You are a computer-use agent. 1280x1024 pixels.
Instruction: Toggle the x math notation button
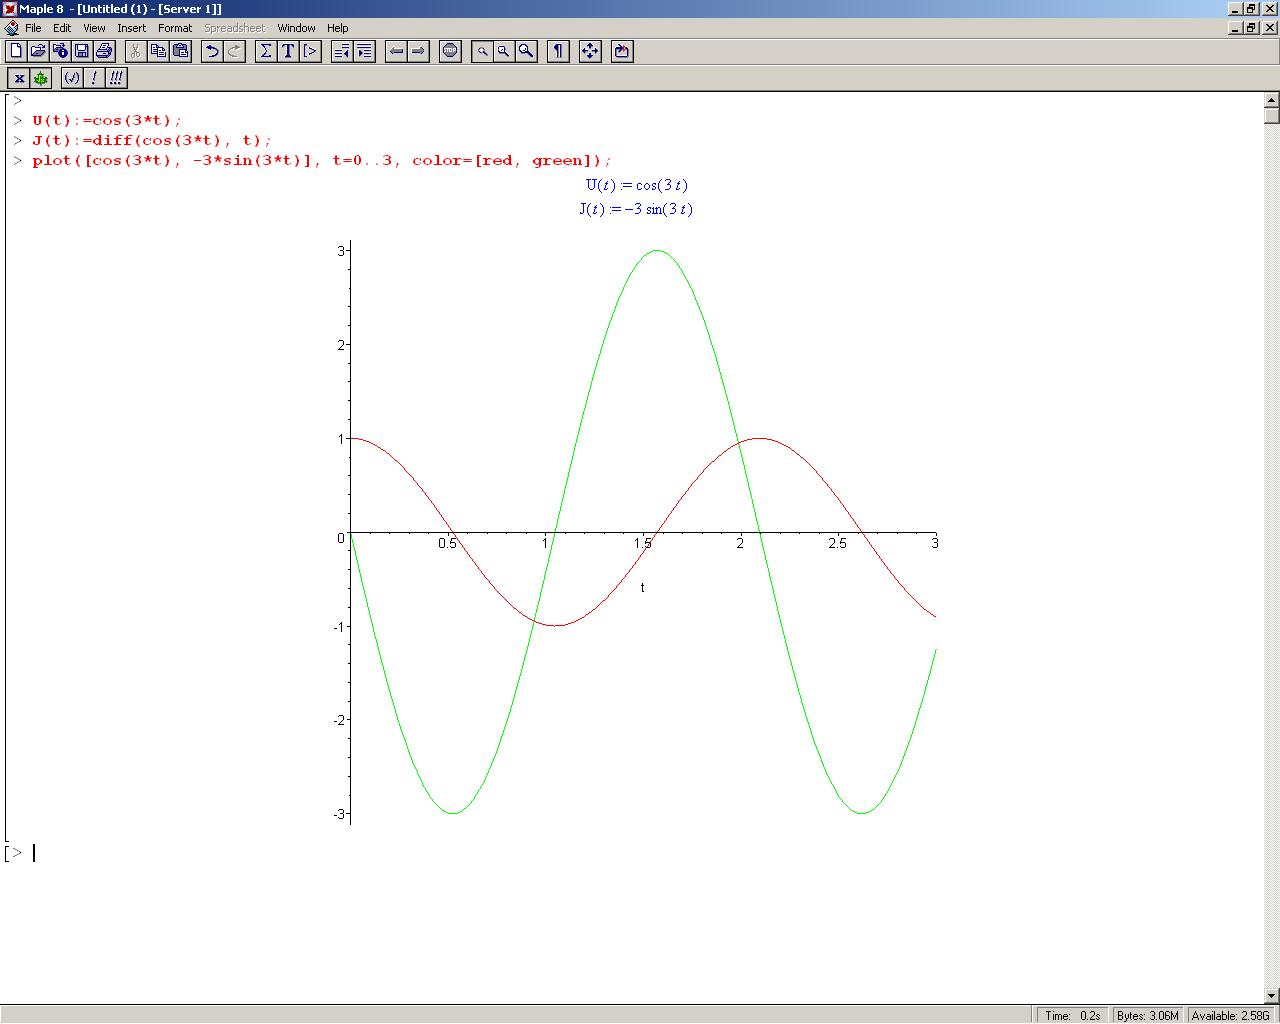pos(19,78)
